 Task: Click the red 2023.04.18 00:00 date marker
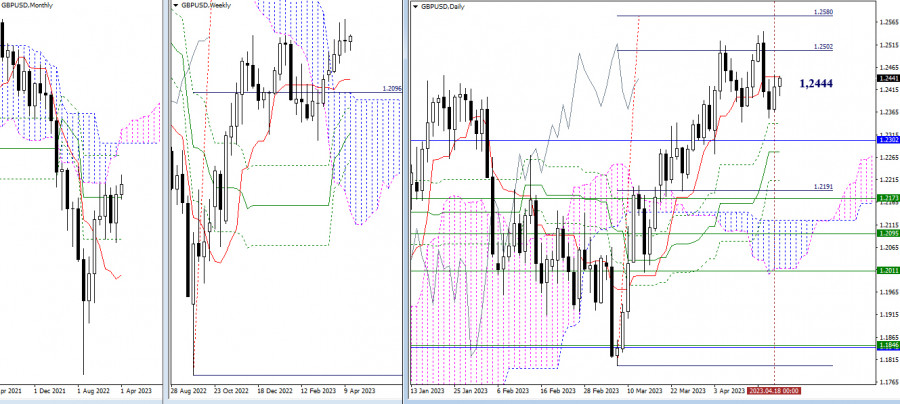tap(774, 390)
